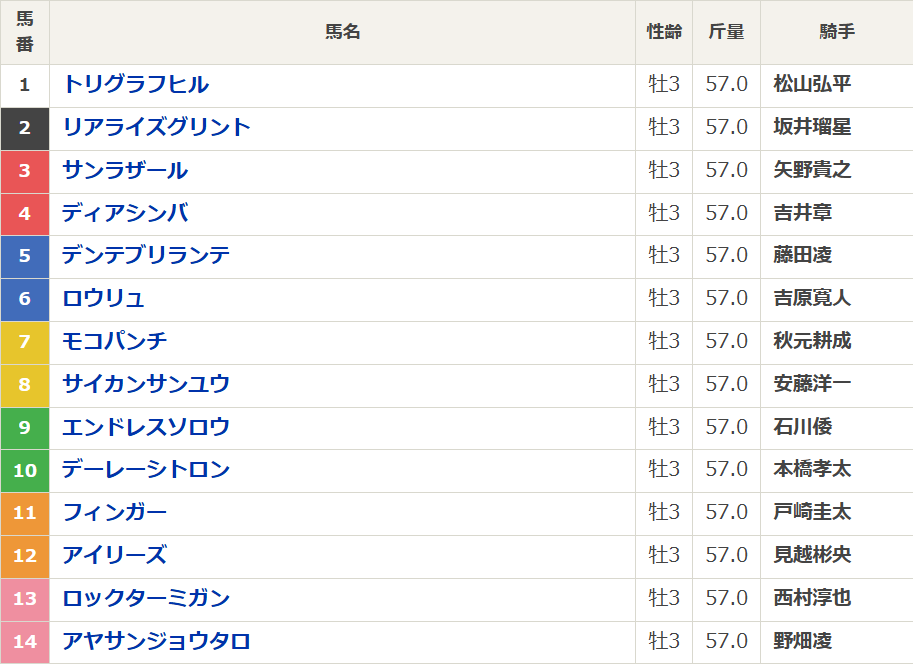913x665 pixels.
Task: Click horse name サンラザール
Action: 125,171
